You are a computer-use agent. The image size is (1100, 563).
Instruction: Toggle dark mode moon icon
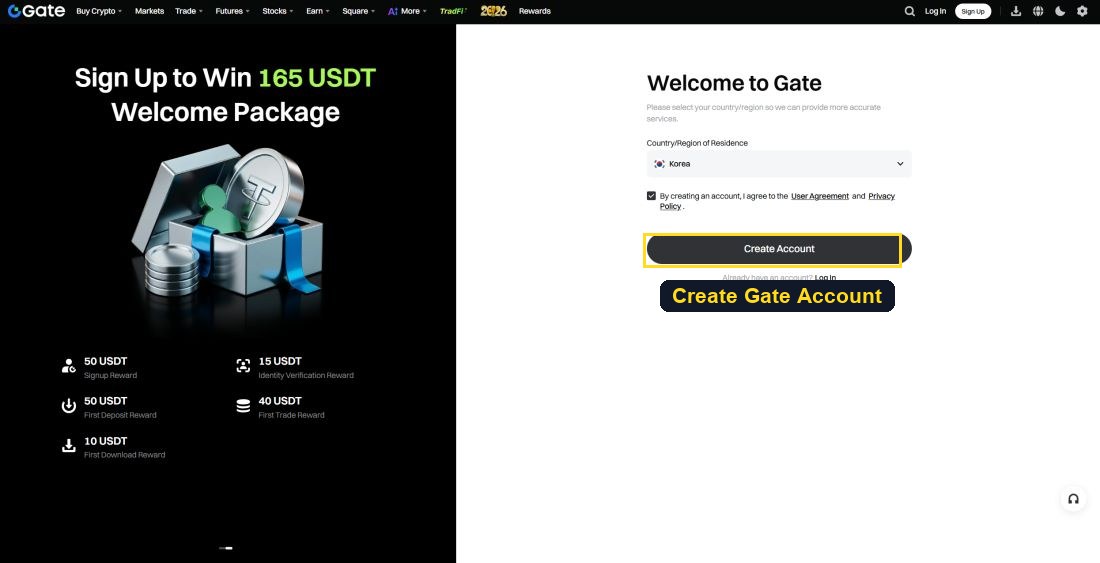click(1060, 11)
